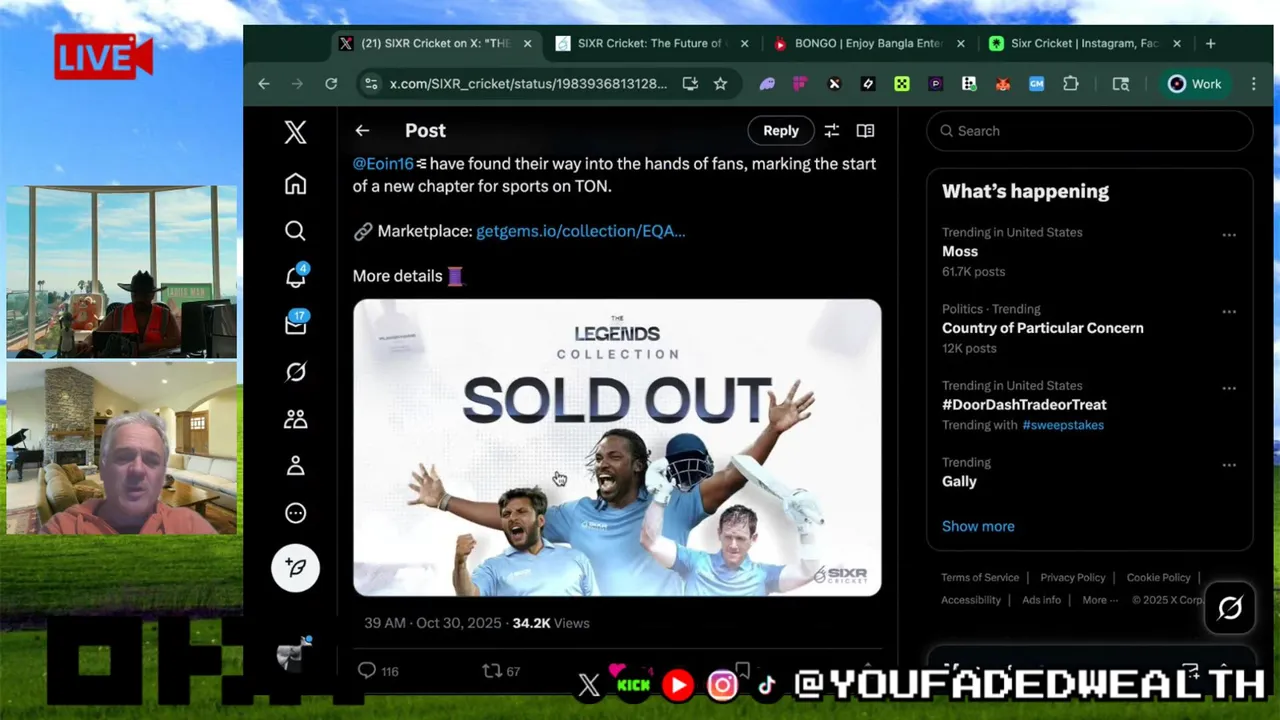Click the 34.2K Views count
The width and height of the screenshot is (1280, 720).
(x=551, y=623)
